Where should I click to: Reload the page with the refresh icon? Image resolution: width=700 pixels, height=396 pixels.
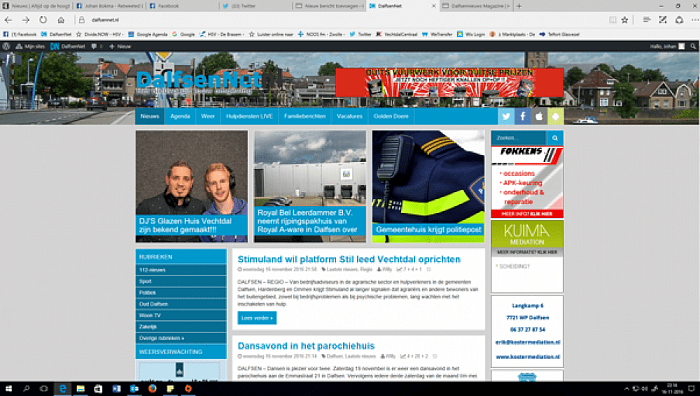pos(43,20)
